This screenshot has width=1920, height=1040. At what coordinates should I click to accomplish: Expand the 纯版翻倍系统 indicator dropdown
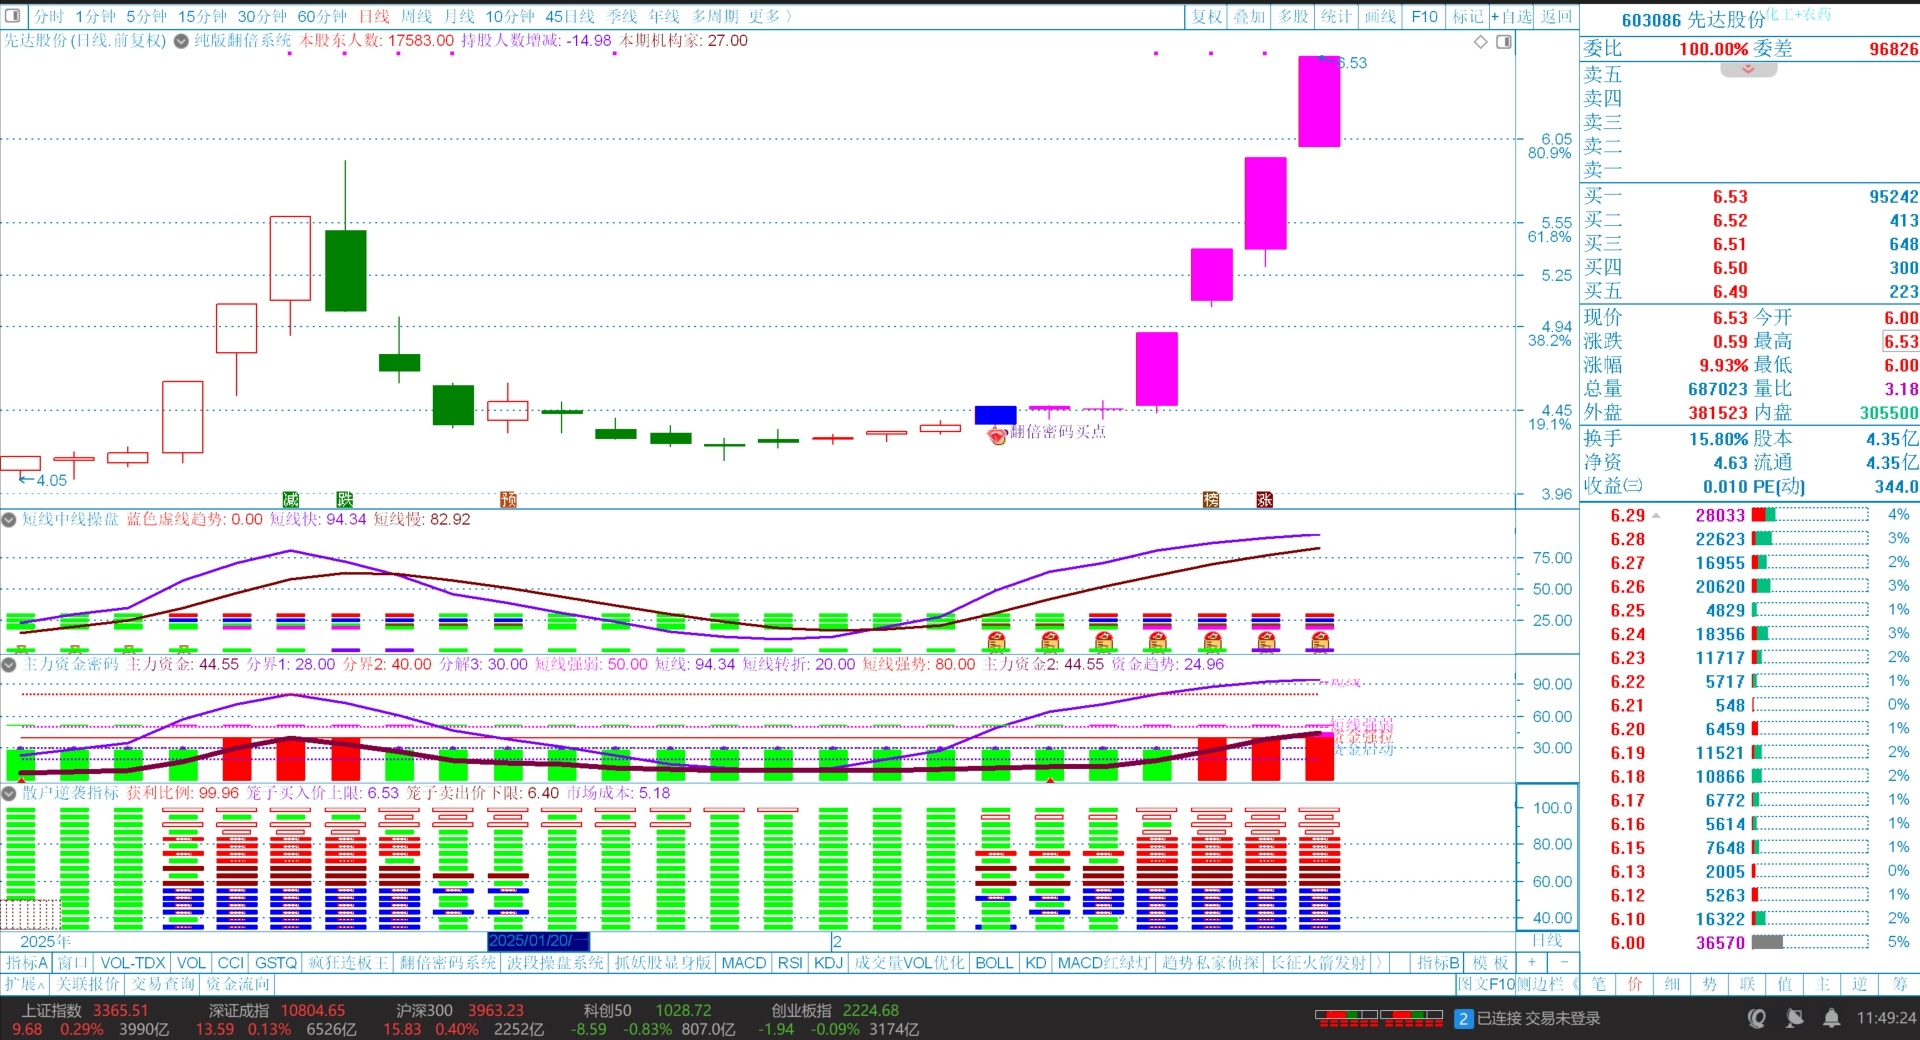pos(181,41)
